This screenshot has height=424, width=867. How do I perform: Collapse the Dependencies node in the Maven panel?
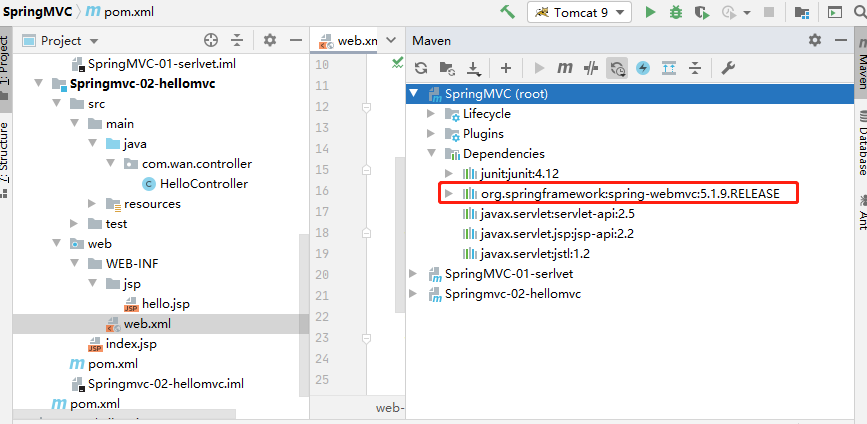[x=431, y=154]
